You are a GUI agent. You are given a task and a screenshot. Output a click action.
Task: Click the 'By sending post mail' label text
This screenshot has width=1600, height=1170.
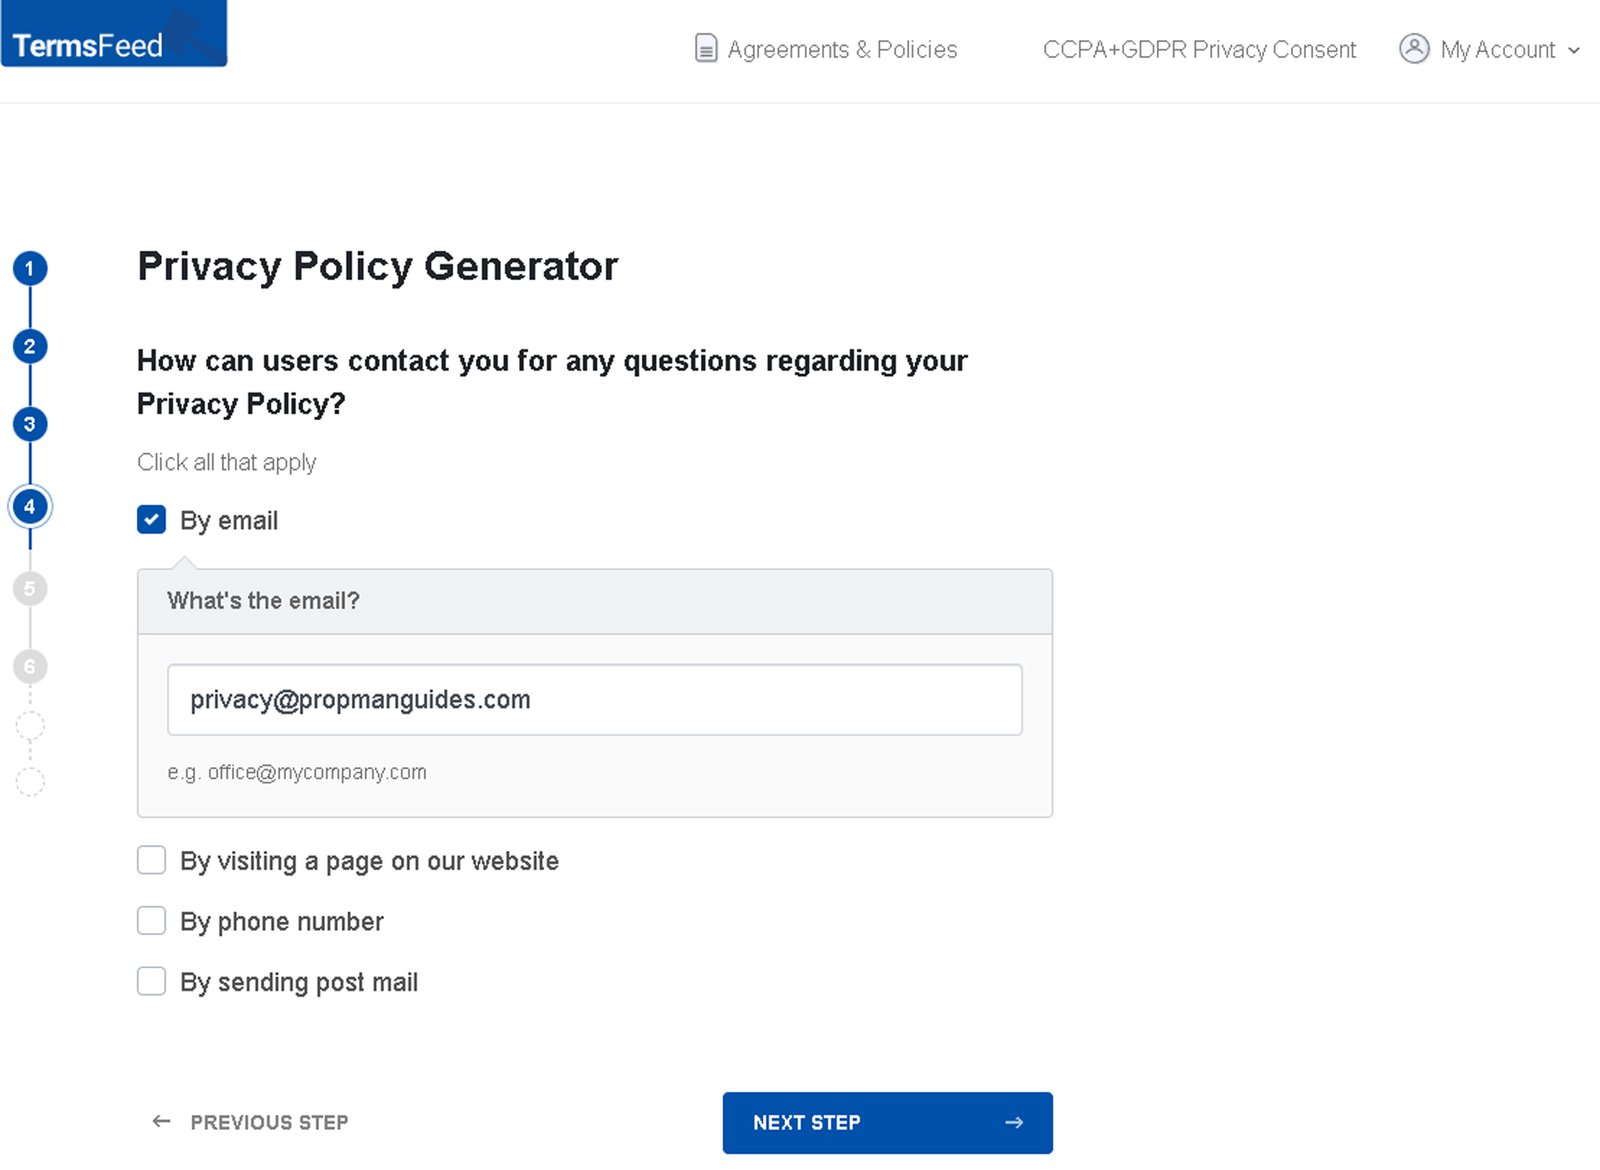click(x=299, y=983)
